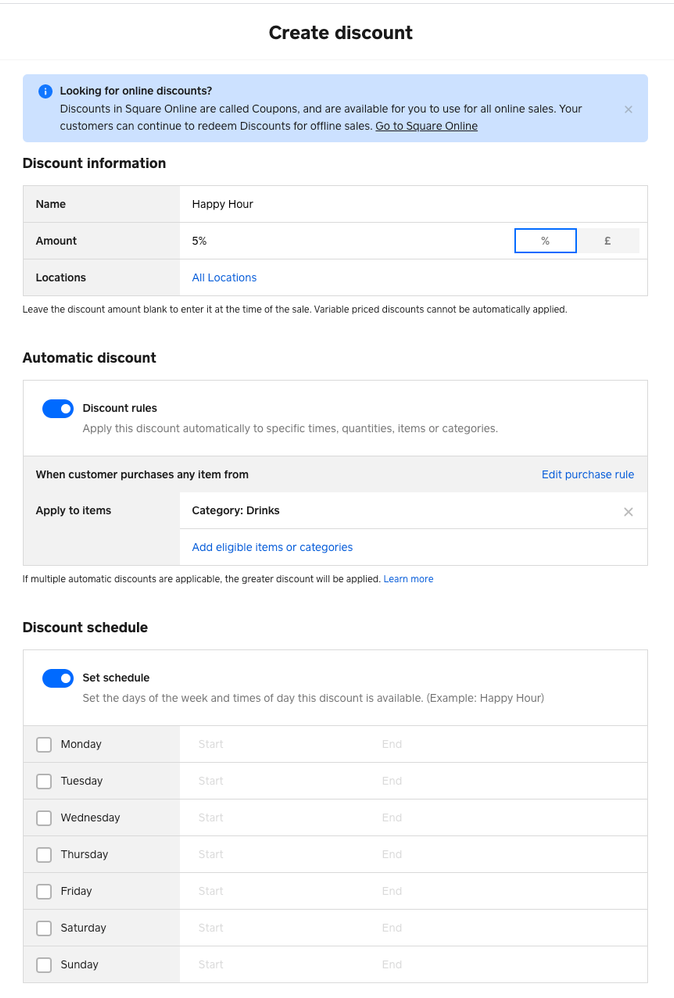The image size is (674, 998).
Task: Check the Monday checkbox
Action: tap(44, 745)
